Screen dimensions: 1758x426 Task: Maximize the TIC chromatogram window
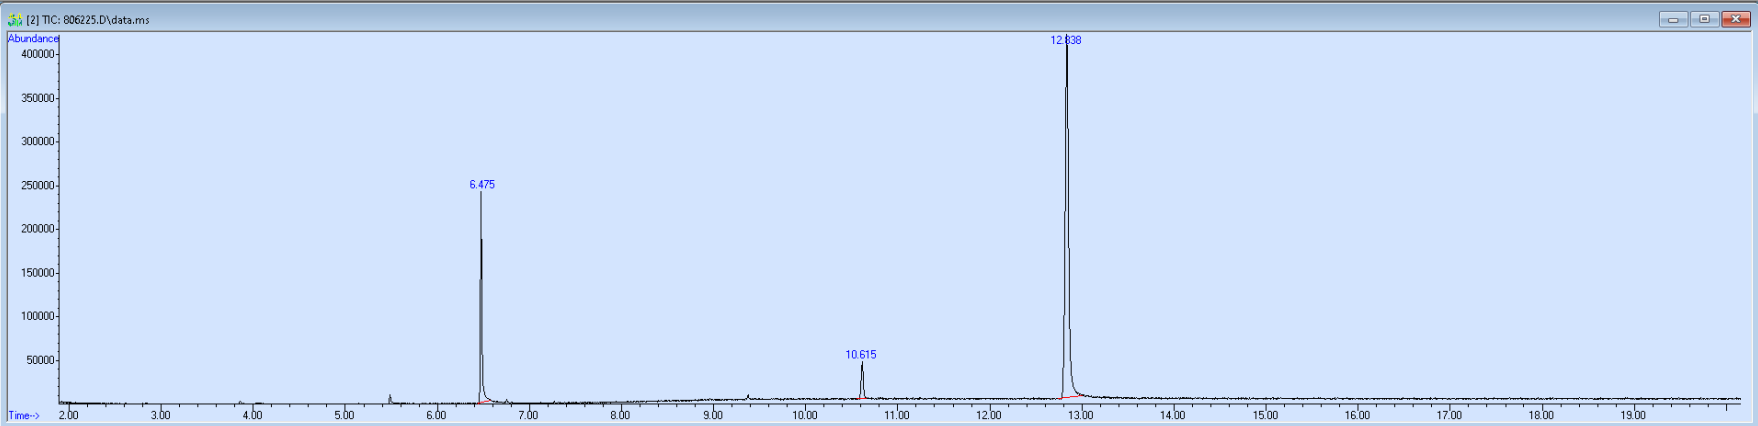(x=1705, y=19)
